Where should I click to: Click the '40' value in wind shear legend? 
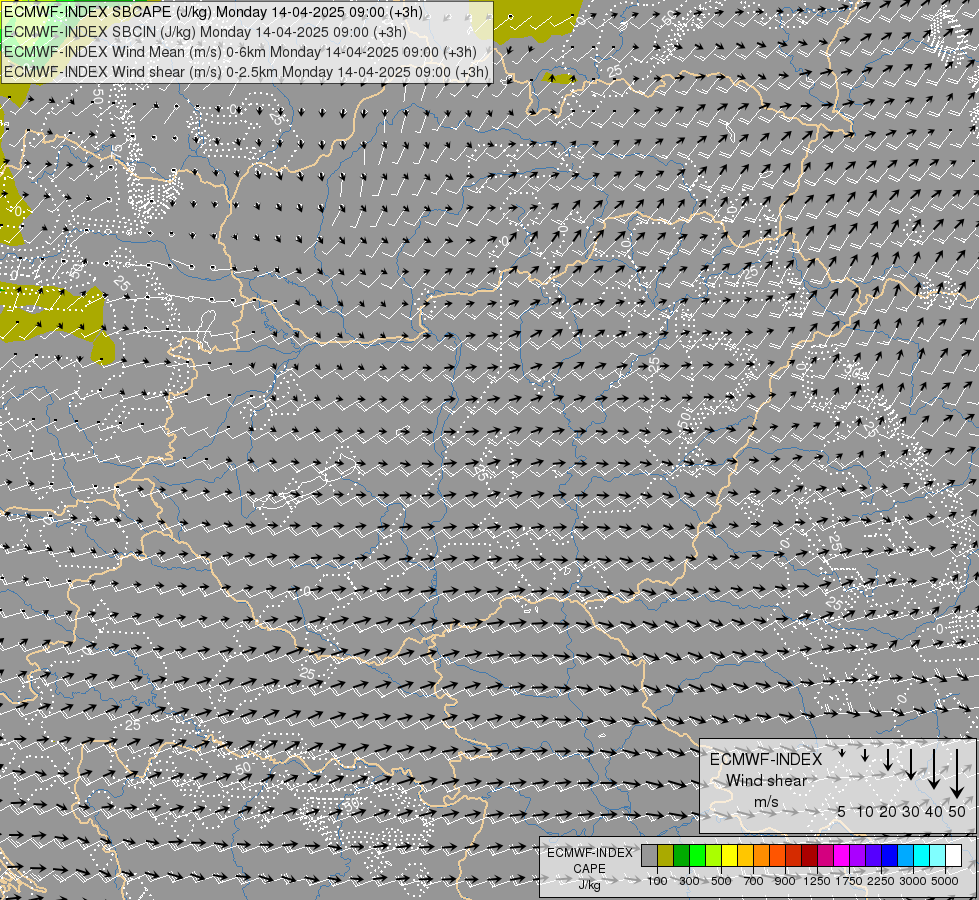pyautogui.click(x=933, y=811)
